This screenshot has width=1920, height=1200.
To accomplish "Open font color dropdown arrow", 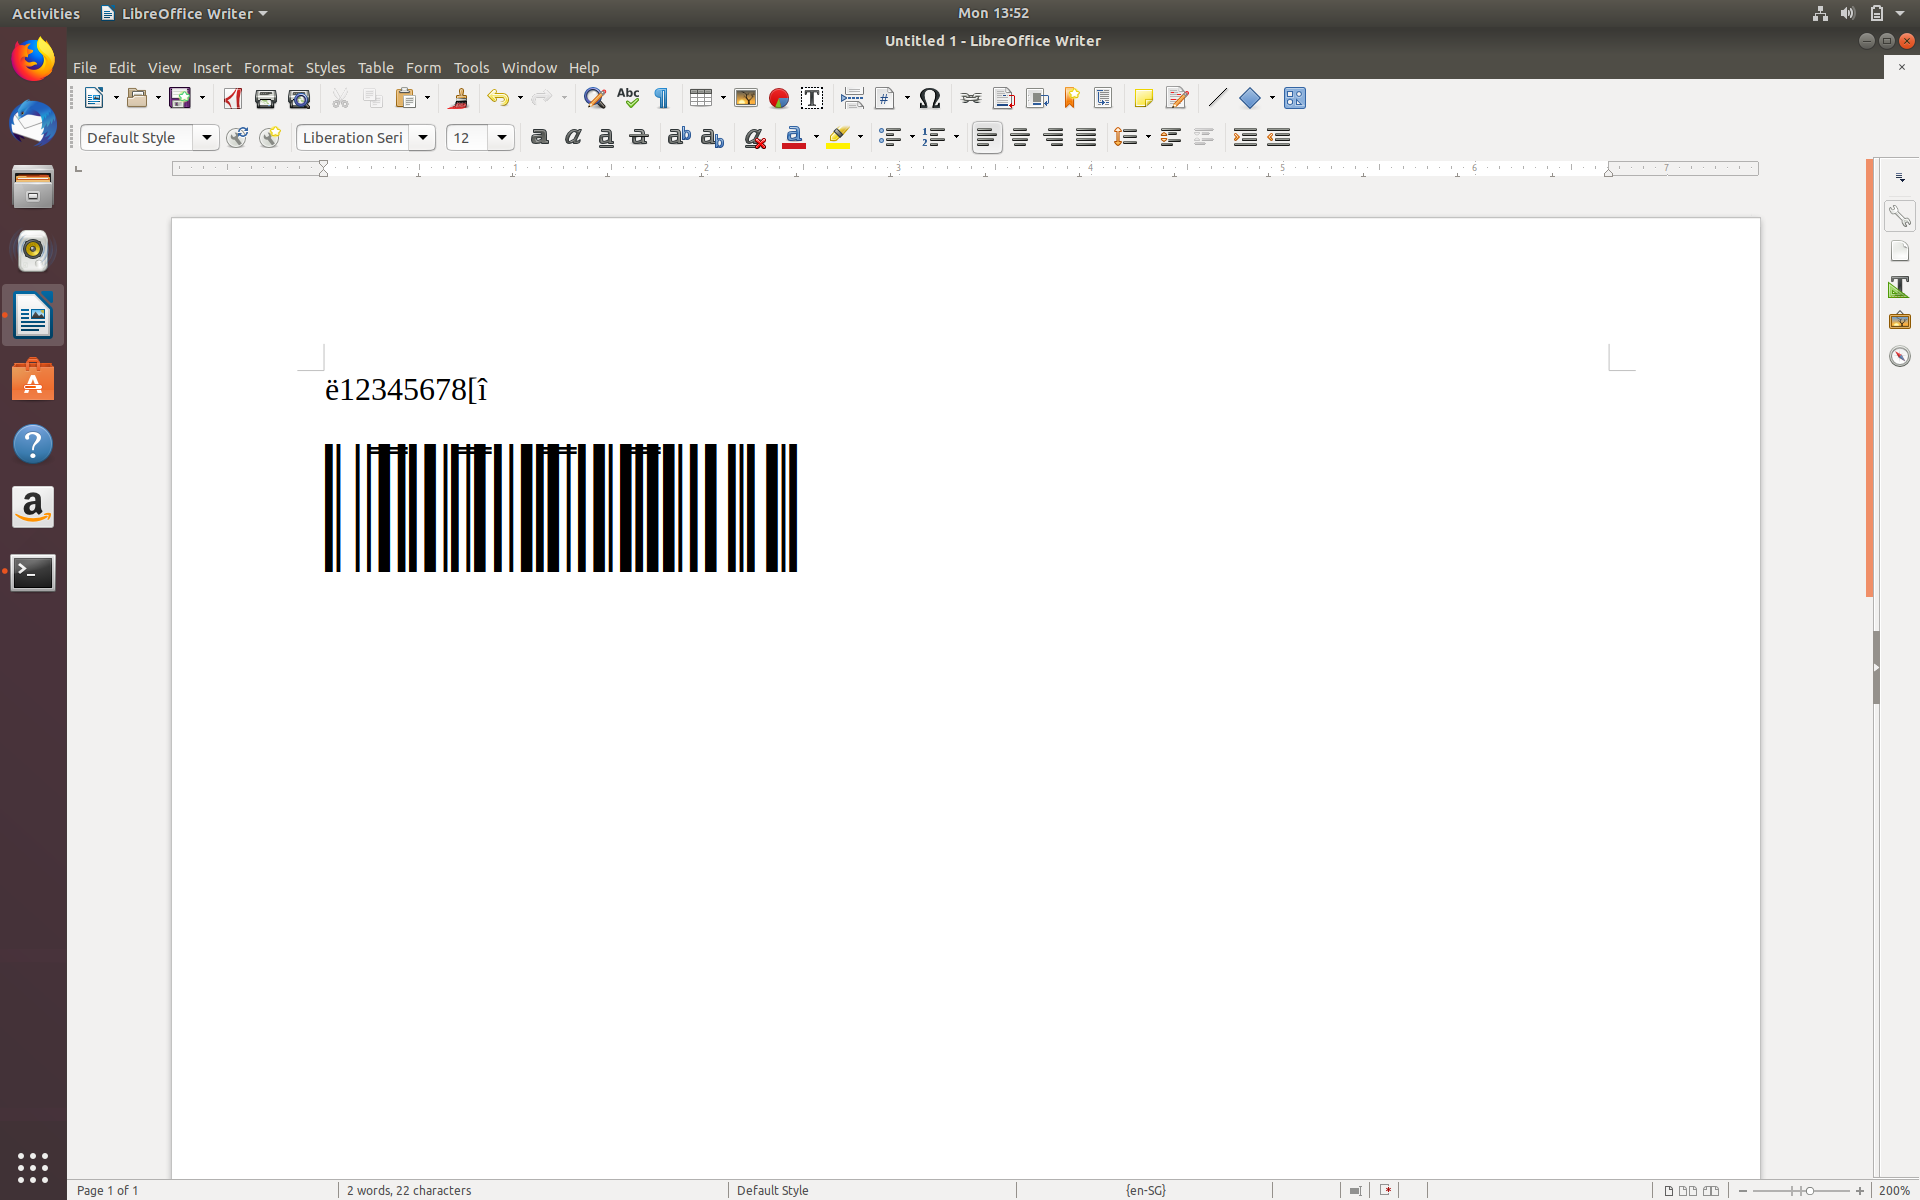I will click(816, 137).
